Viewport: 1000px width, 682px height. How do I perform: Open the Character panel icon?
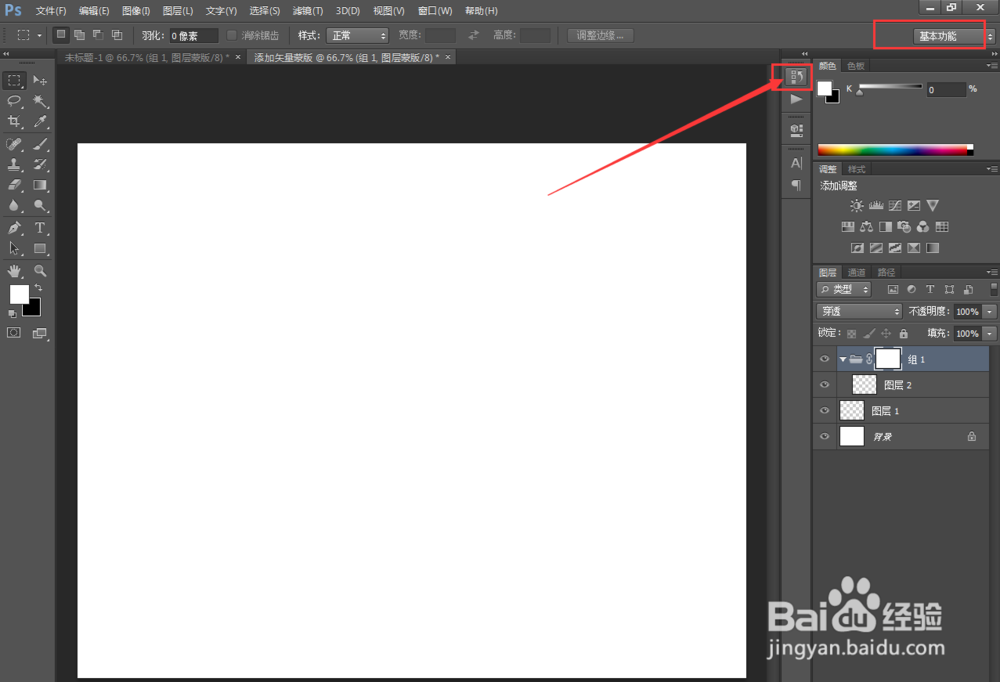tap(797, 163)
